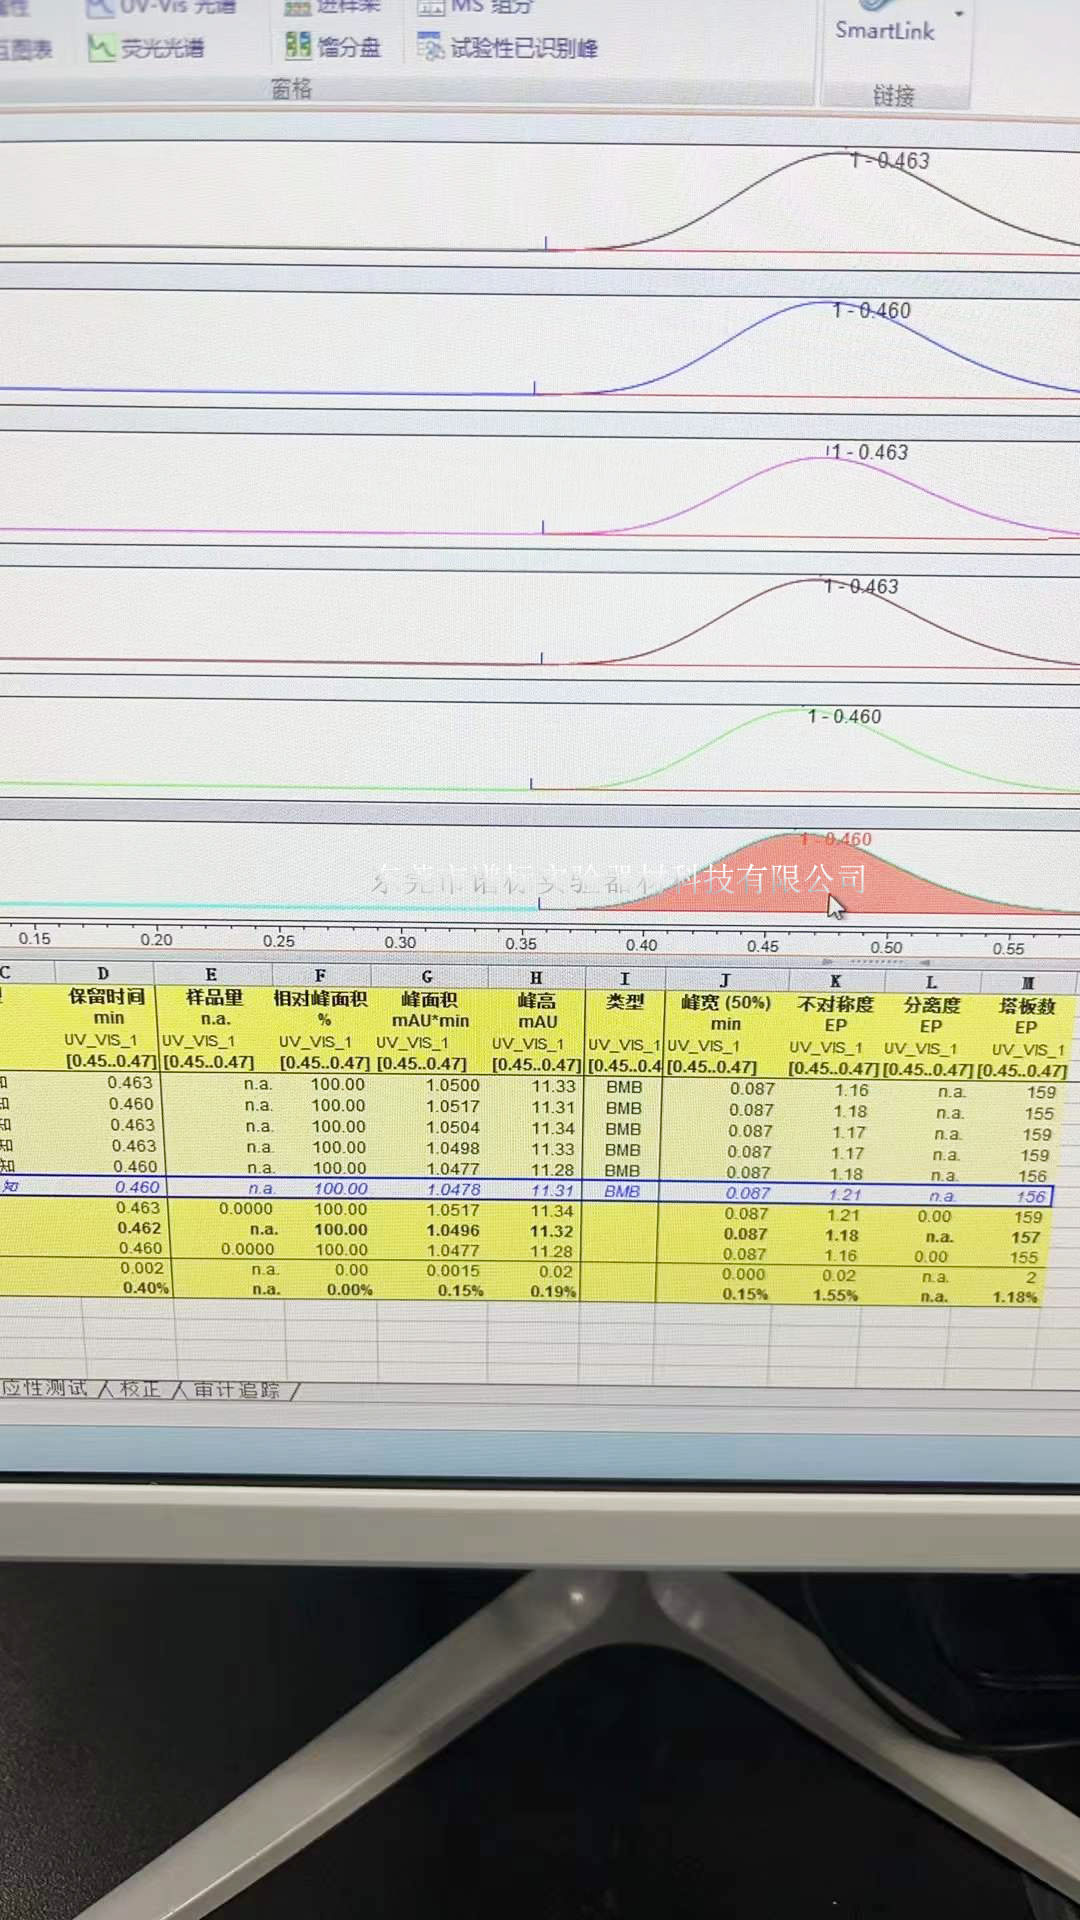Click the 塔板数 column header
The width and height of the screenshot is (1080, 1920).
point(1027,1006)
